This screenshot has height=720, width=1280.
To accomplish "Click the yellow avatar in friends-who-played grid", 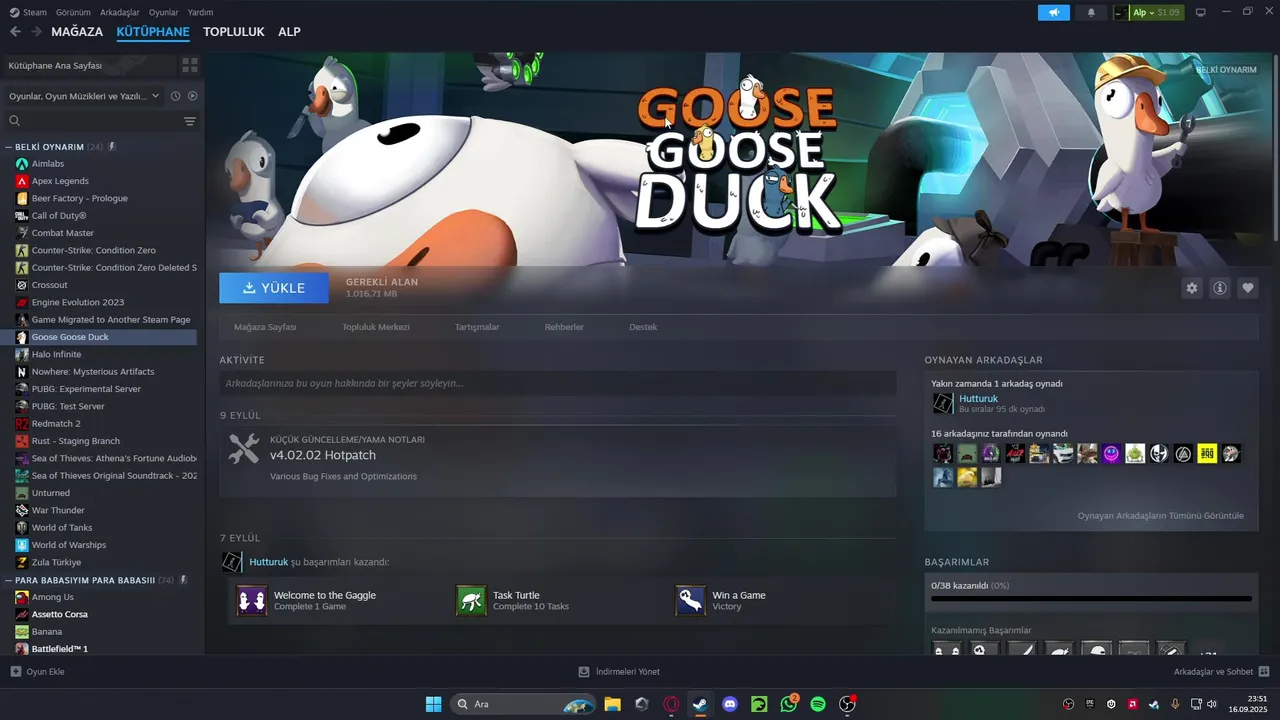I will (x=1207, y=454).
